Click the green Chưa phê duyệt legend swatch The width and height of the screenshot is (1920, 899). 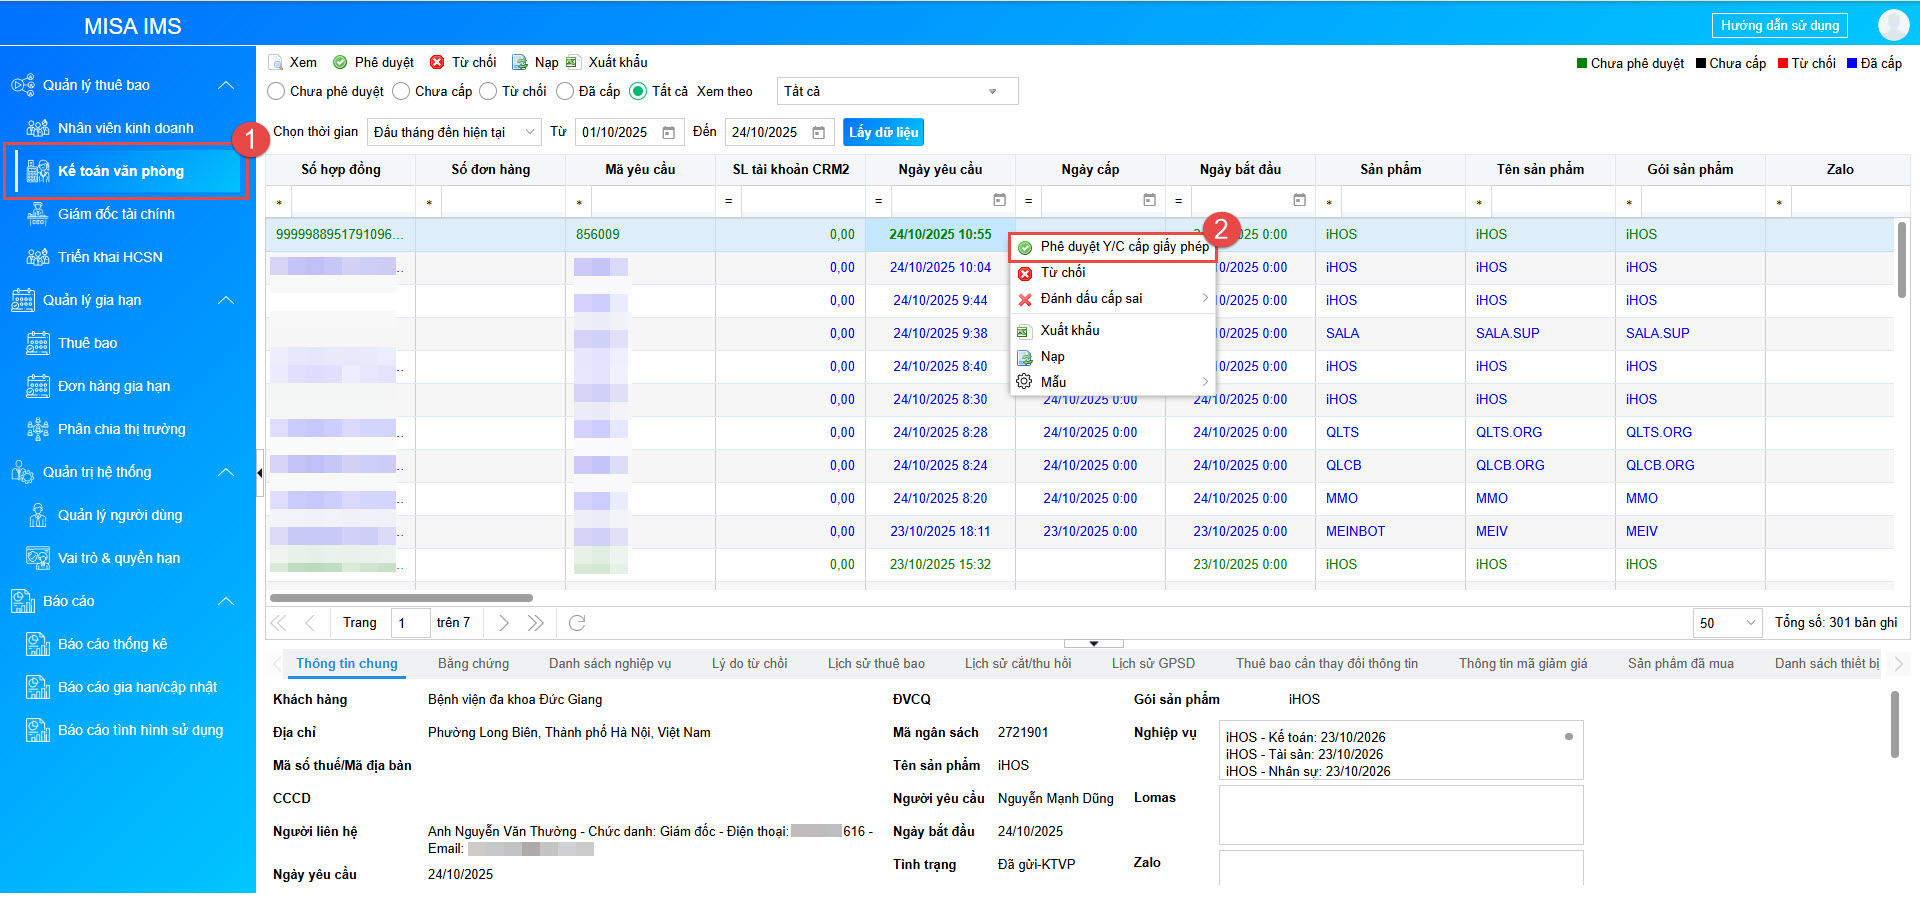tap(1582, 63)
